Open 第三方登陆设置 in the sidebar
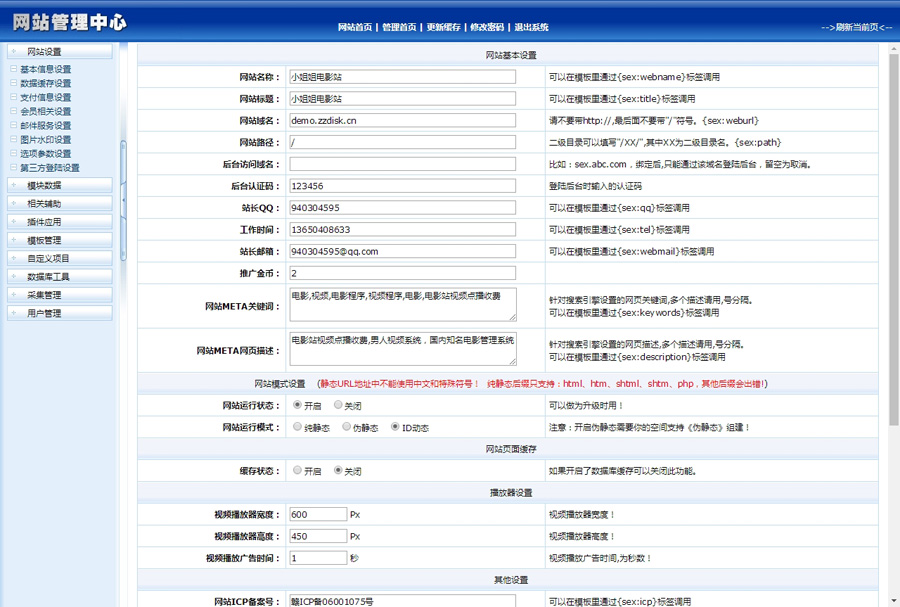Screen dimensions: 900x607 click(x=49, y=168)
